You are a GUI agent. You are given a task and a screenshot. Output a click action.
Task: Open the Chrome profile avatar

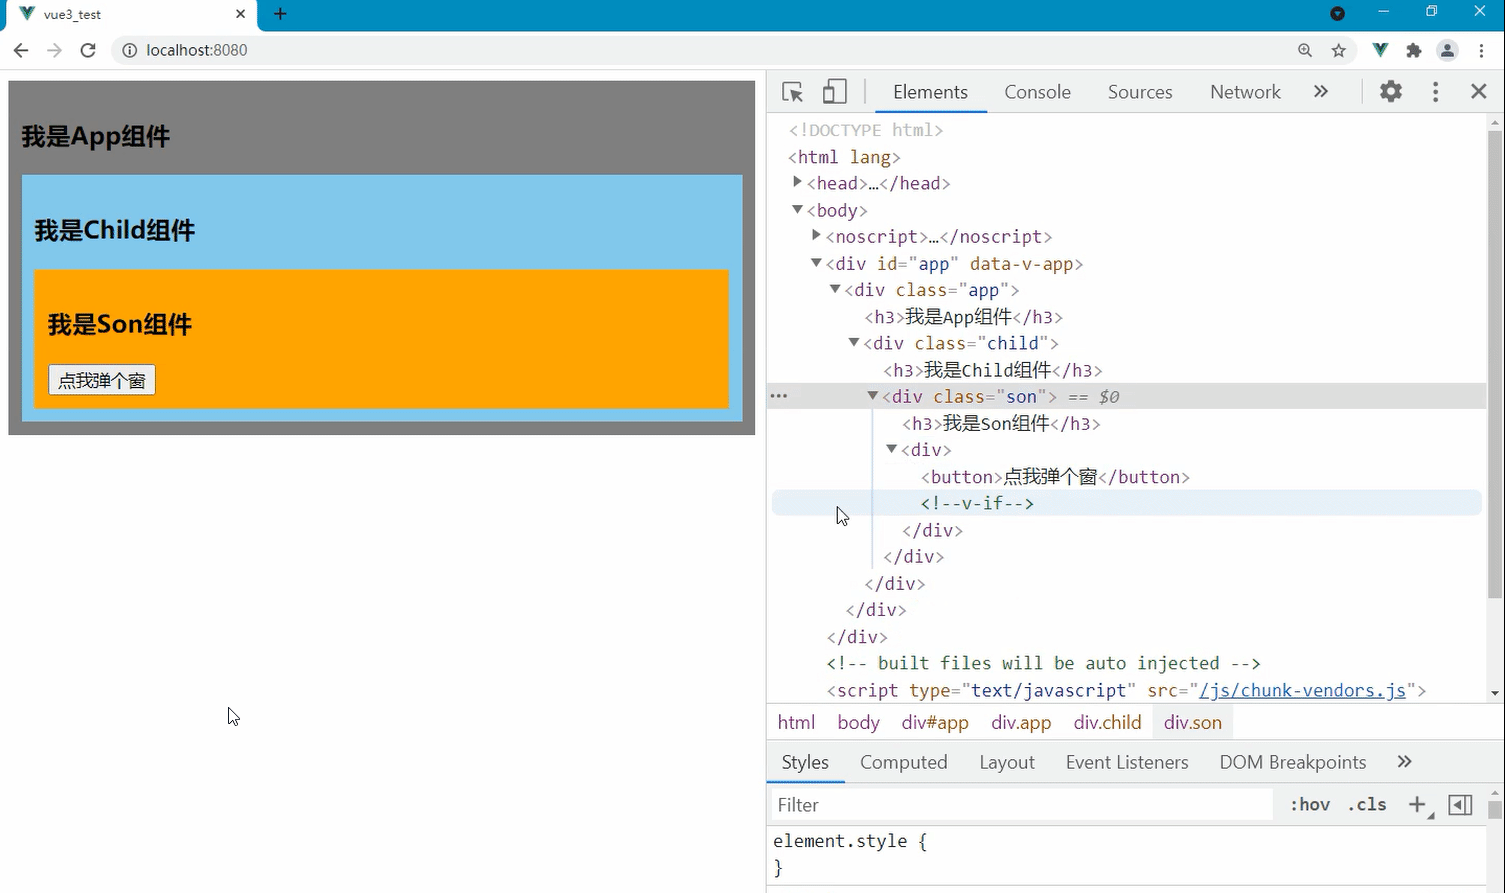click(1447, 50)
